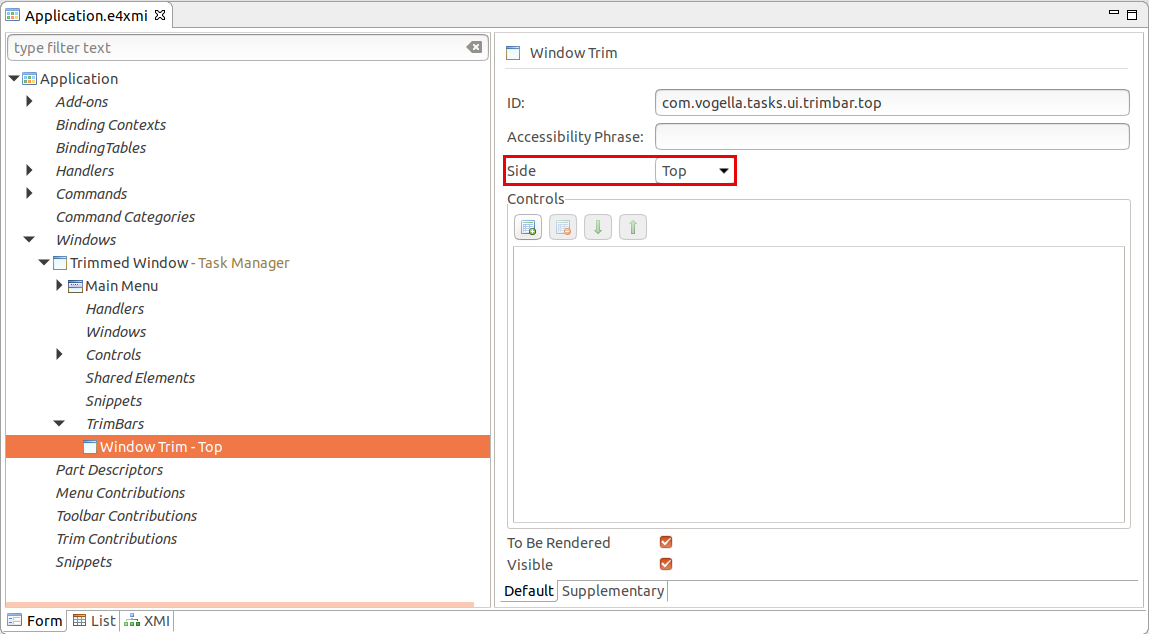Select Part Descriptors in the tree
Screen dimensions: 1149x634
pos(109,470)
